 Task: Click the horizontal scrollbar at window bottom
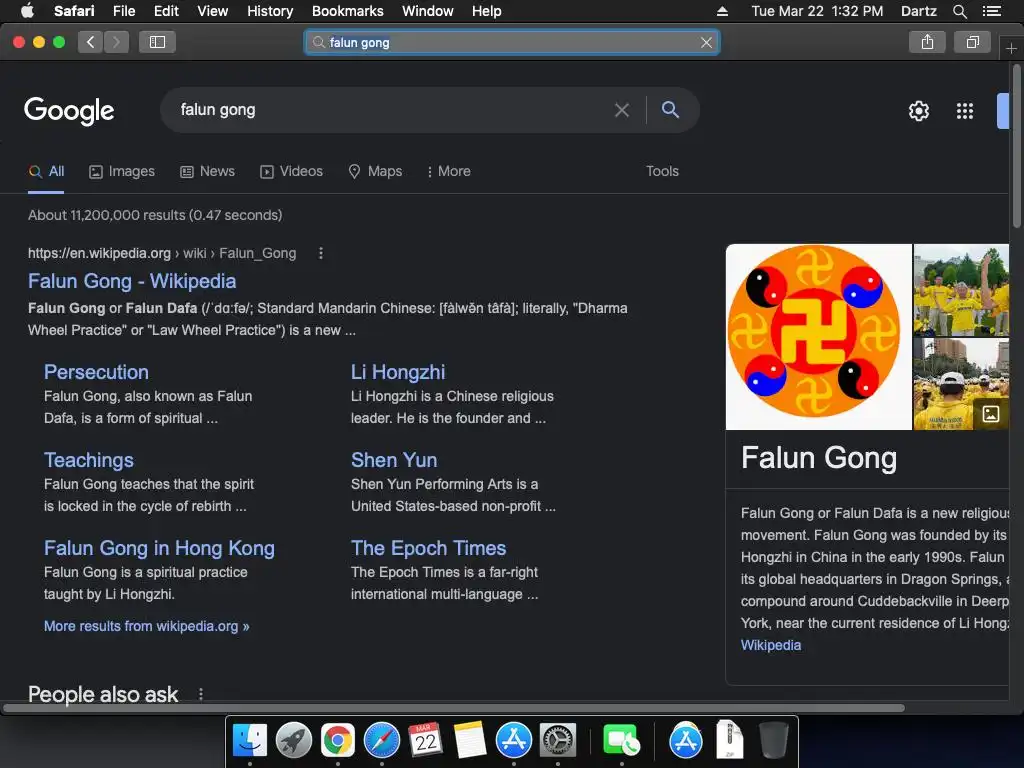(x=454, y=708)
